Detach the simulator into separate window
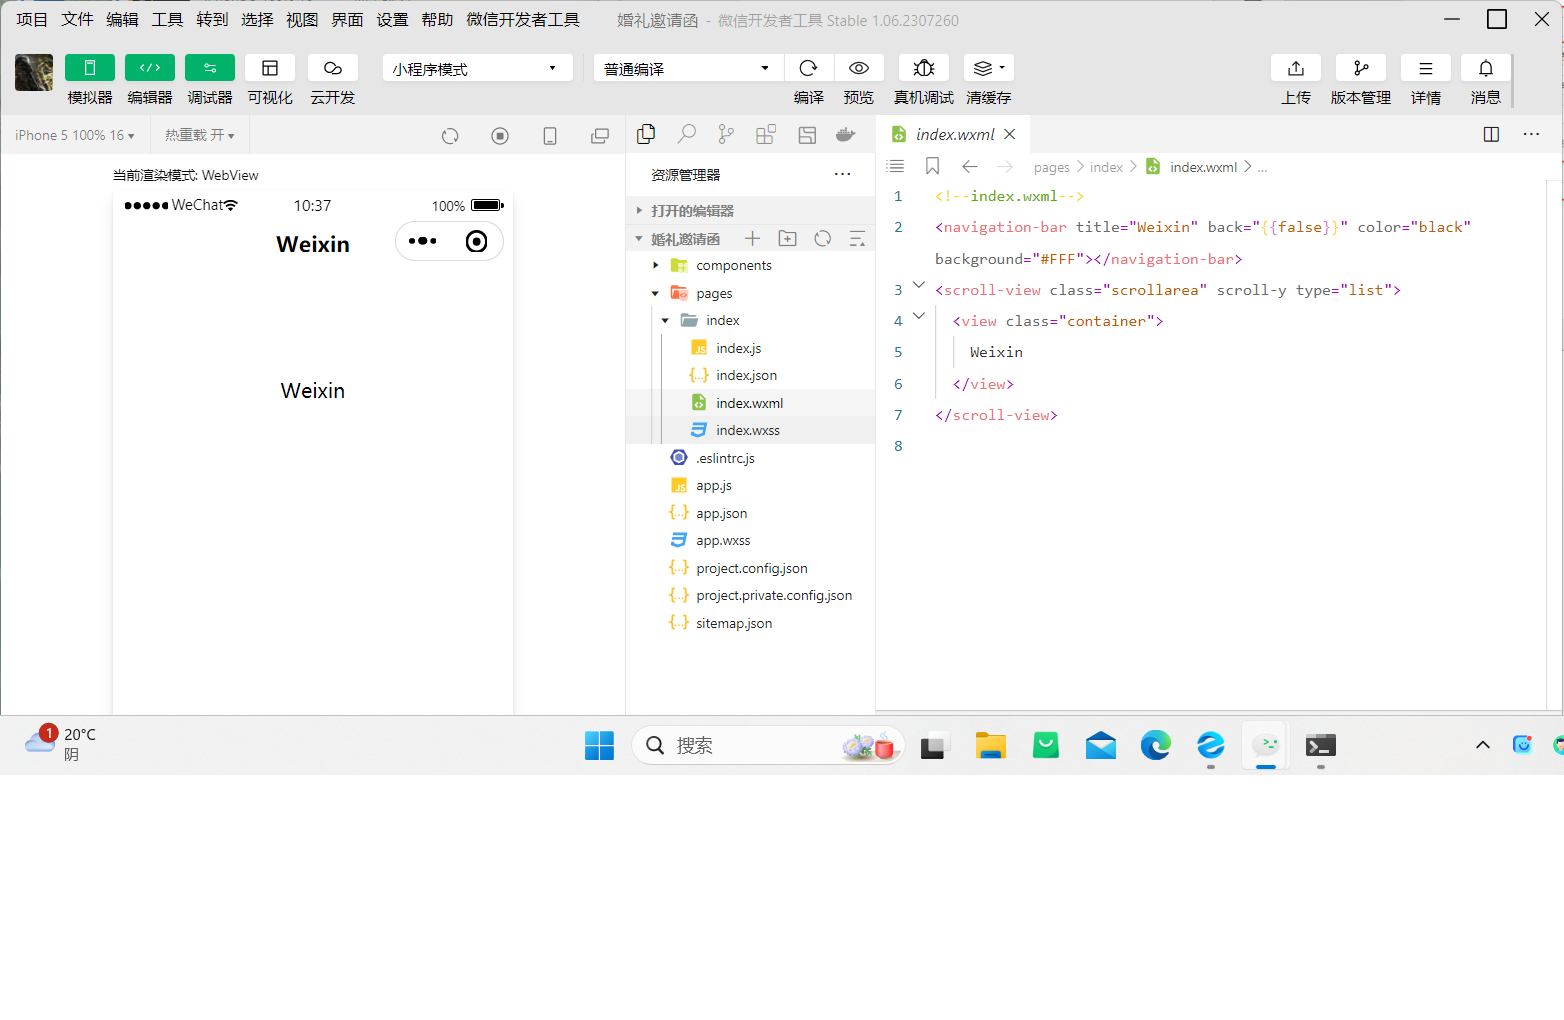The image size is (1564, 1020). click(x=600, y=136)
